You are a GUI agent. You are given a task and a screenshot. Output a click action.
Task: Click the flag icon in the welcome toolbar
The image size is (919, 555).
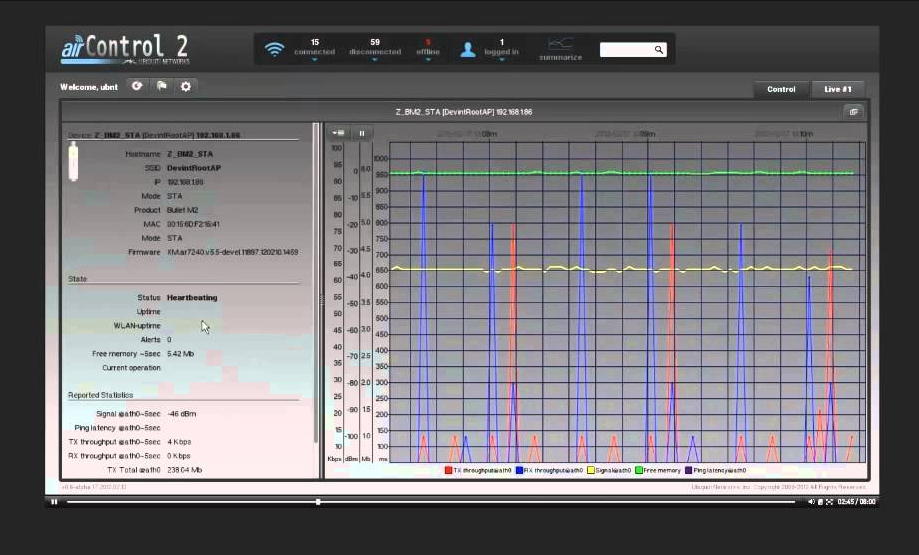161,87
